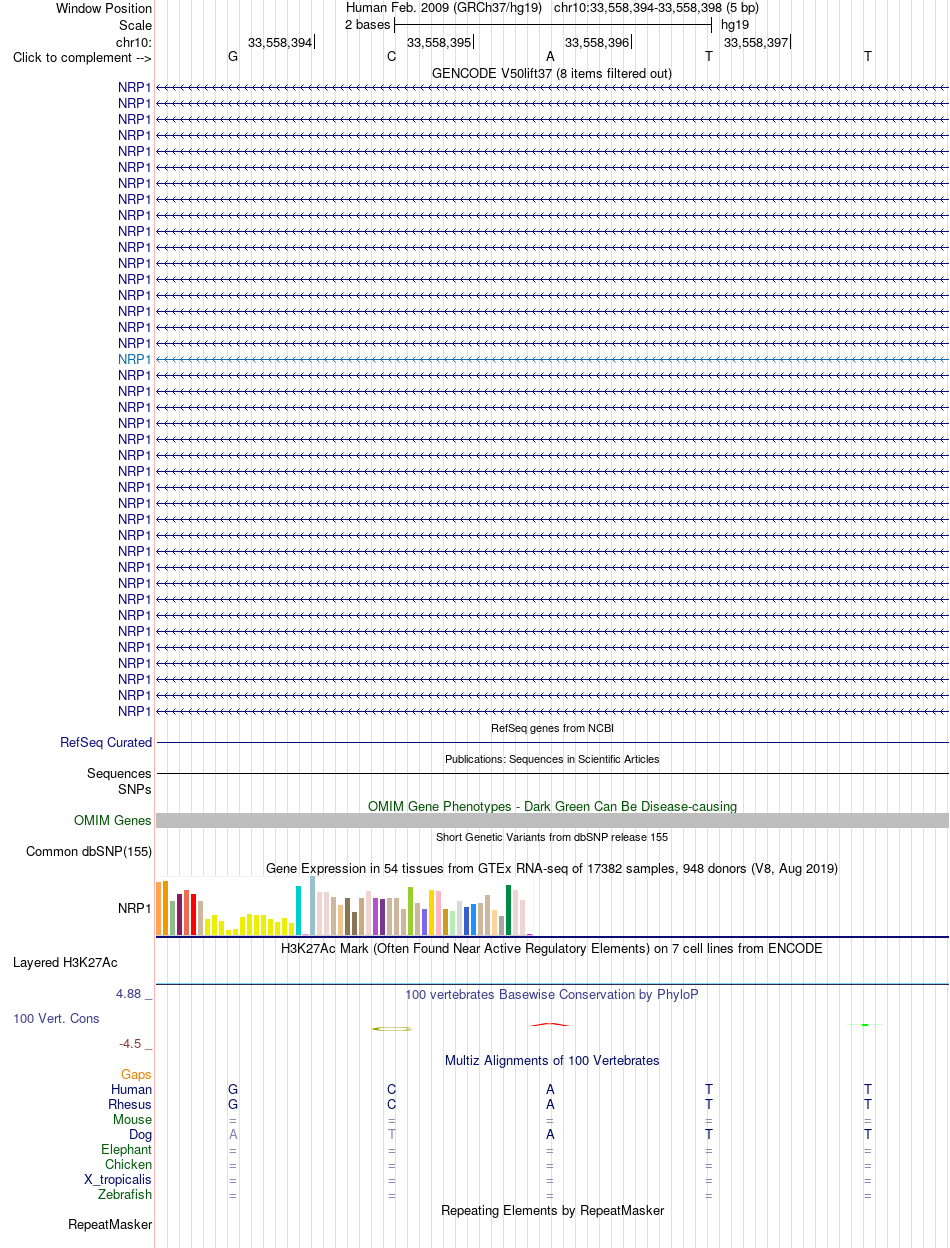Screen dimensions: 950x1248
Task: Click the chr10:33,558,394-33,558,398 (5 bp) position text
Action: point(656,8)
